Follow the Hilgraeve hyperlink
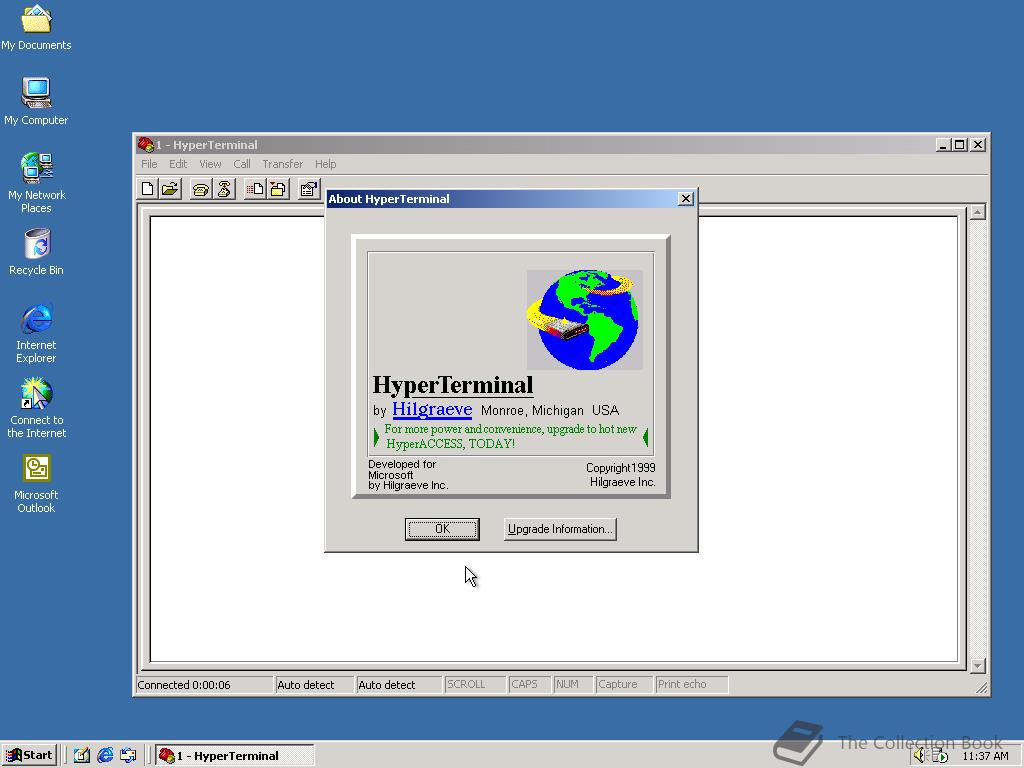This screenshot has width=1024, height=768. click(x=432, y=409)
